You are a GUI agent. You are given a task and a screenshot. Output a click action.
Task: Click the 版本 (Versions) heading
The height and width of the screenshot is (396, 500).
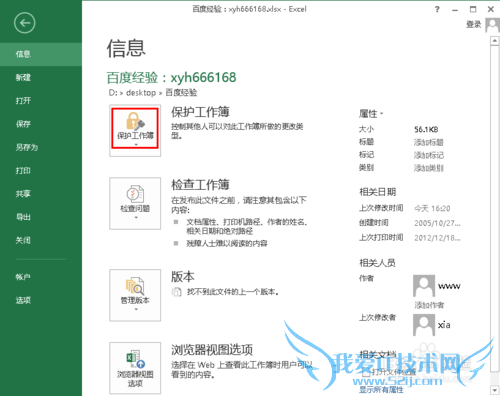(183, 277)
